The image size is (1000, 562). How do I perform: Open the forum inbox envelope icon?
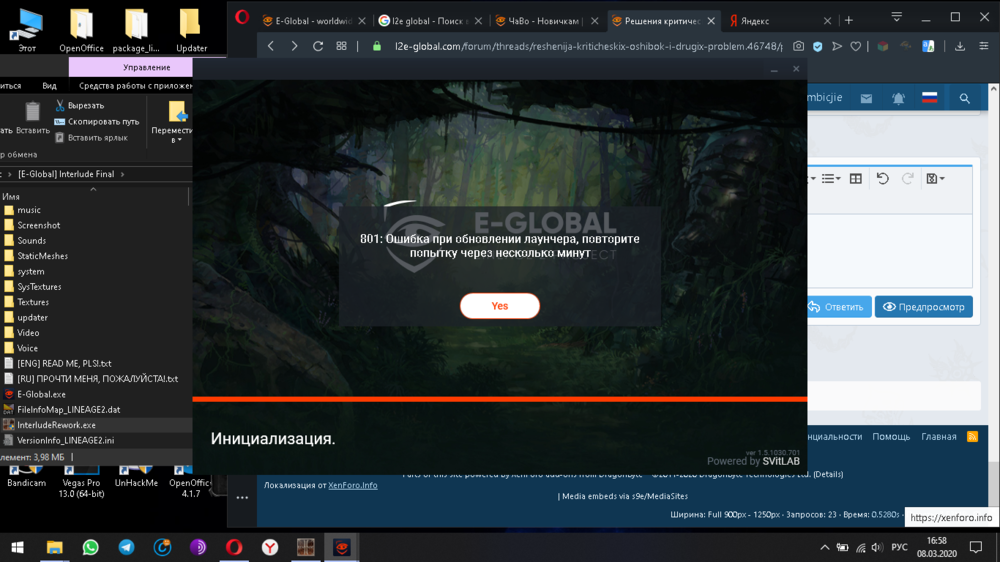tap(866, 98)
